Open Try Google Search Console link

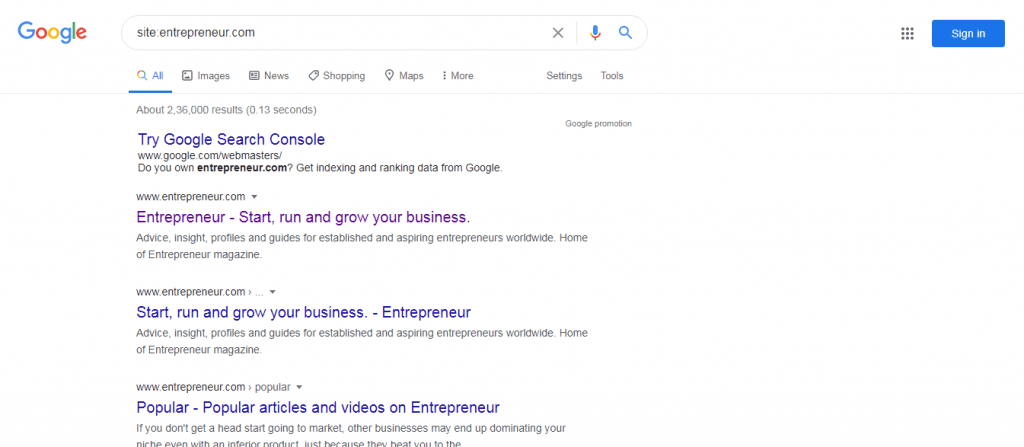click(x=231, y=139)
